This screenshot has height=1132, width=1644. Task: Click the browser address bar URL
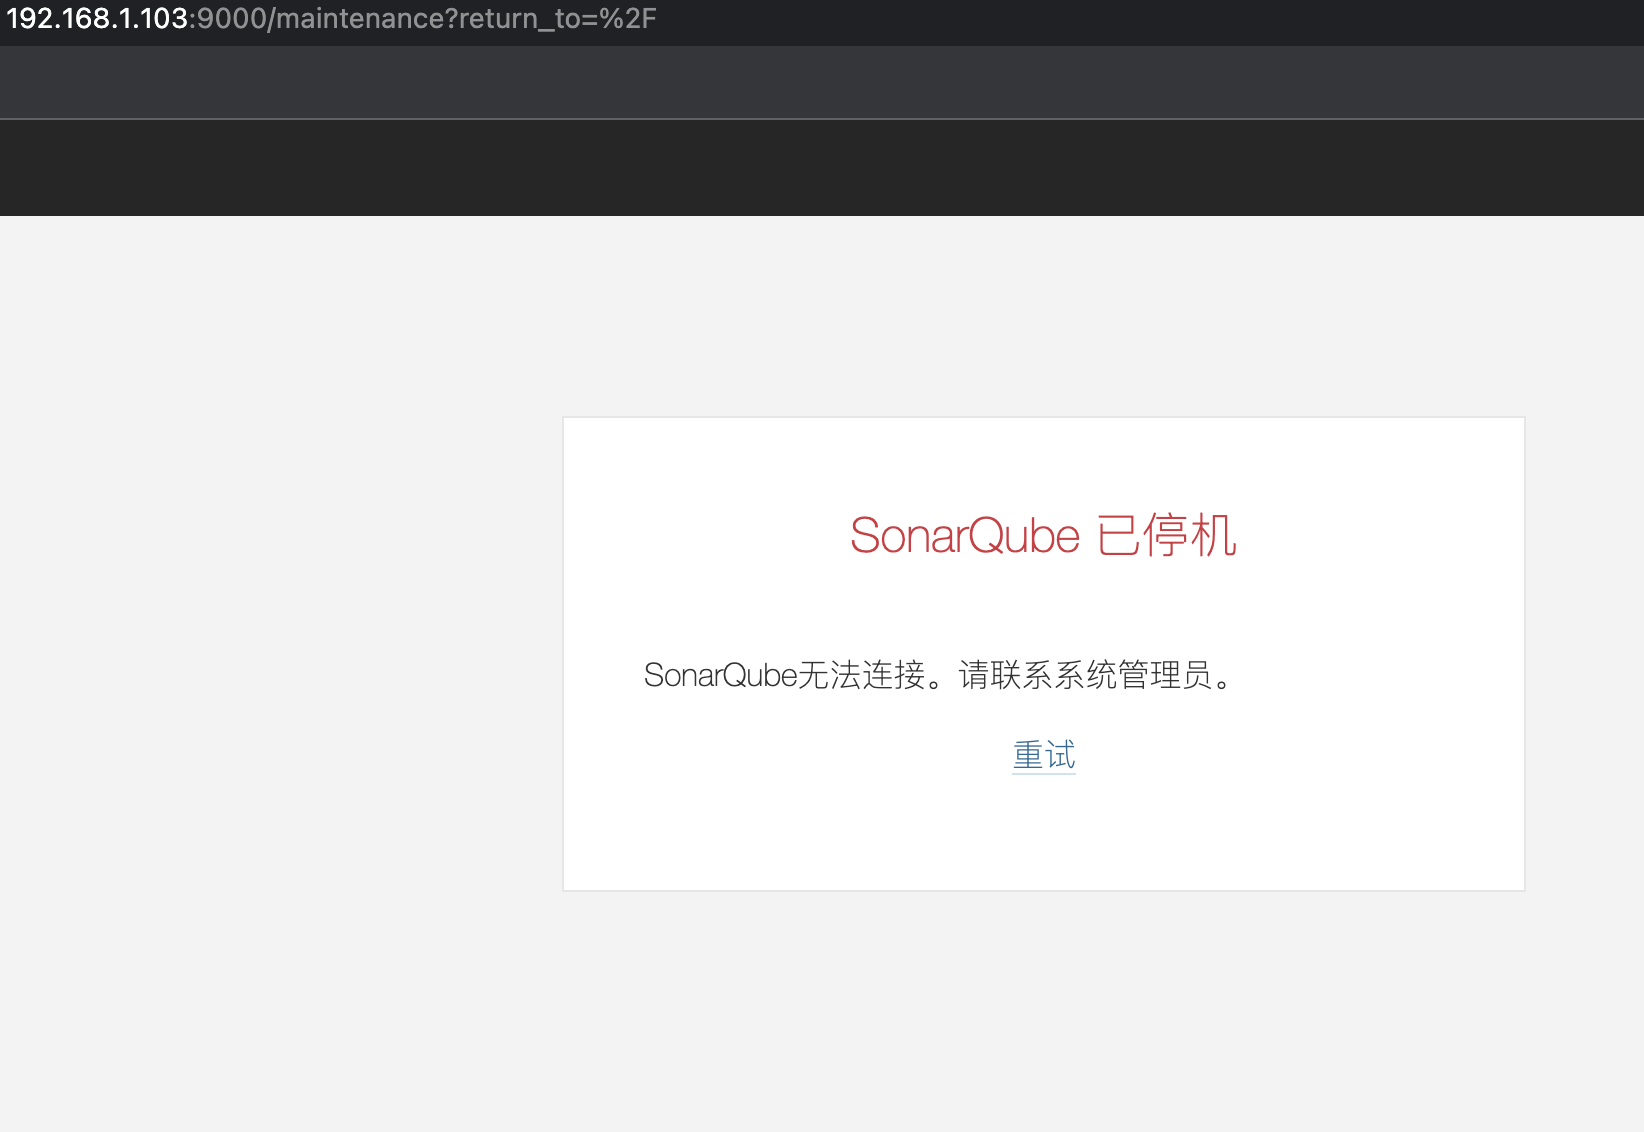point(331,19)
